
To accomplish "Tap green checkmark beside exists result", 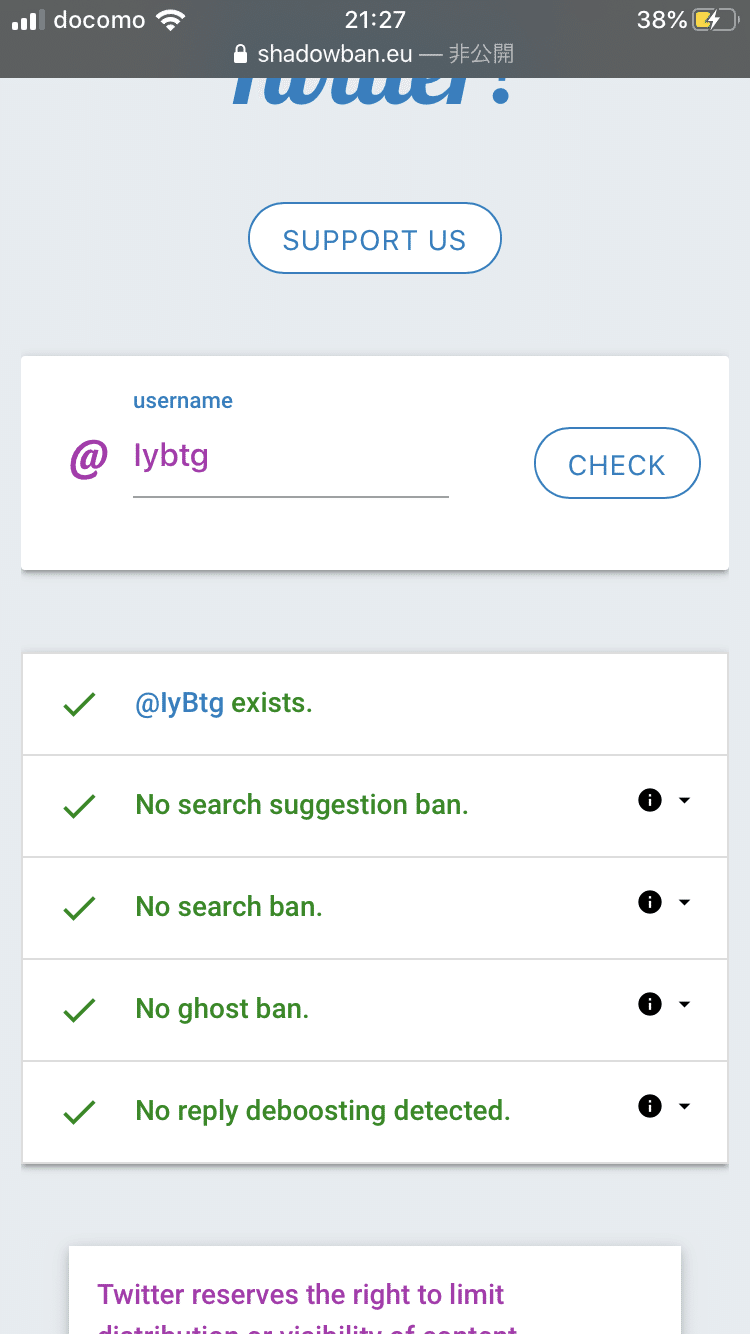I will coord(79,704).
